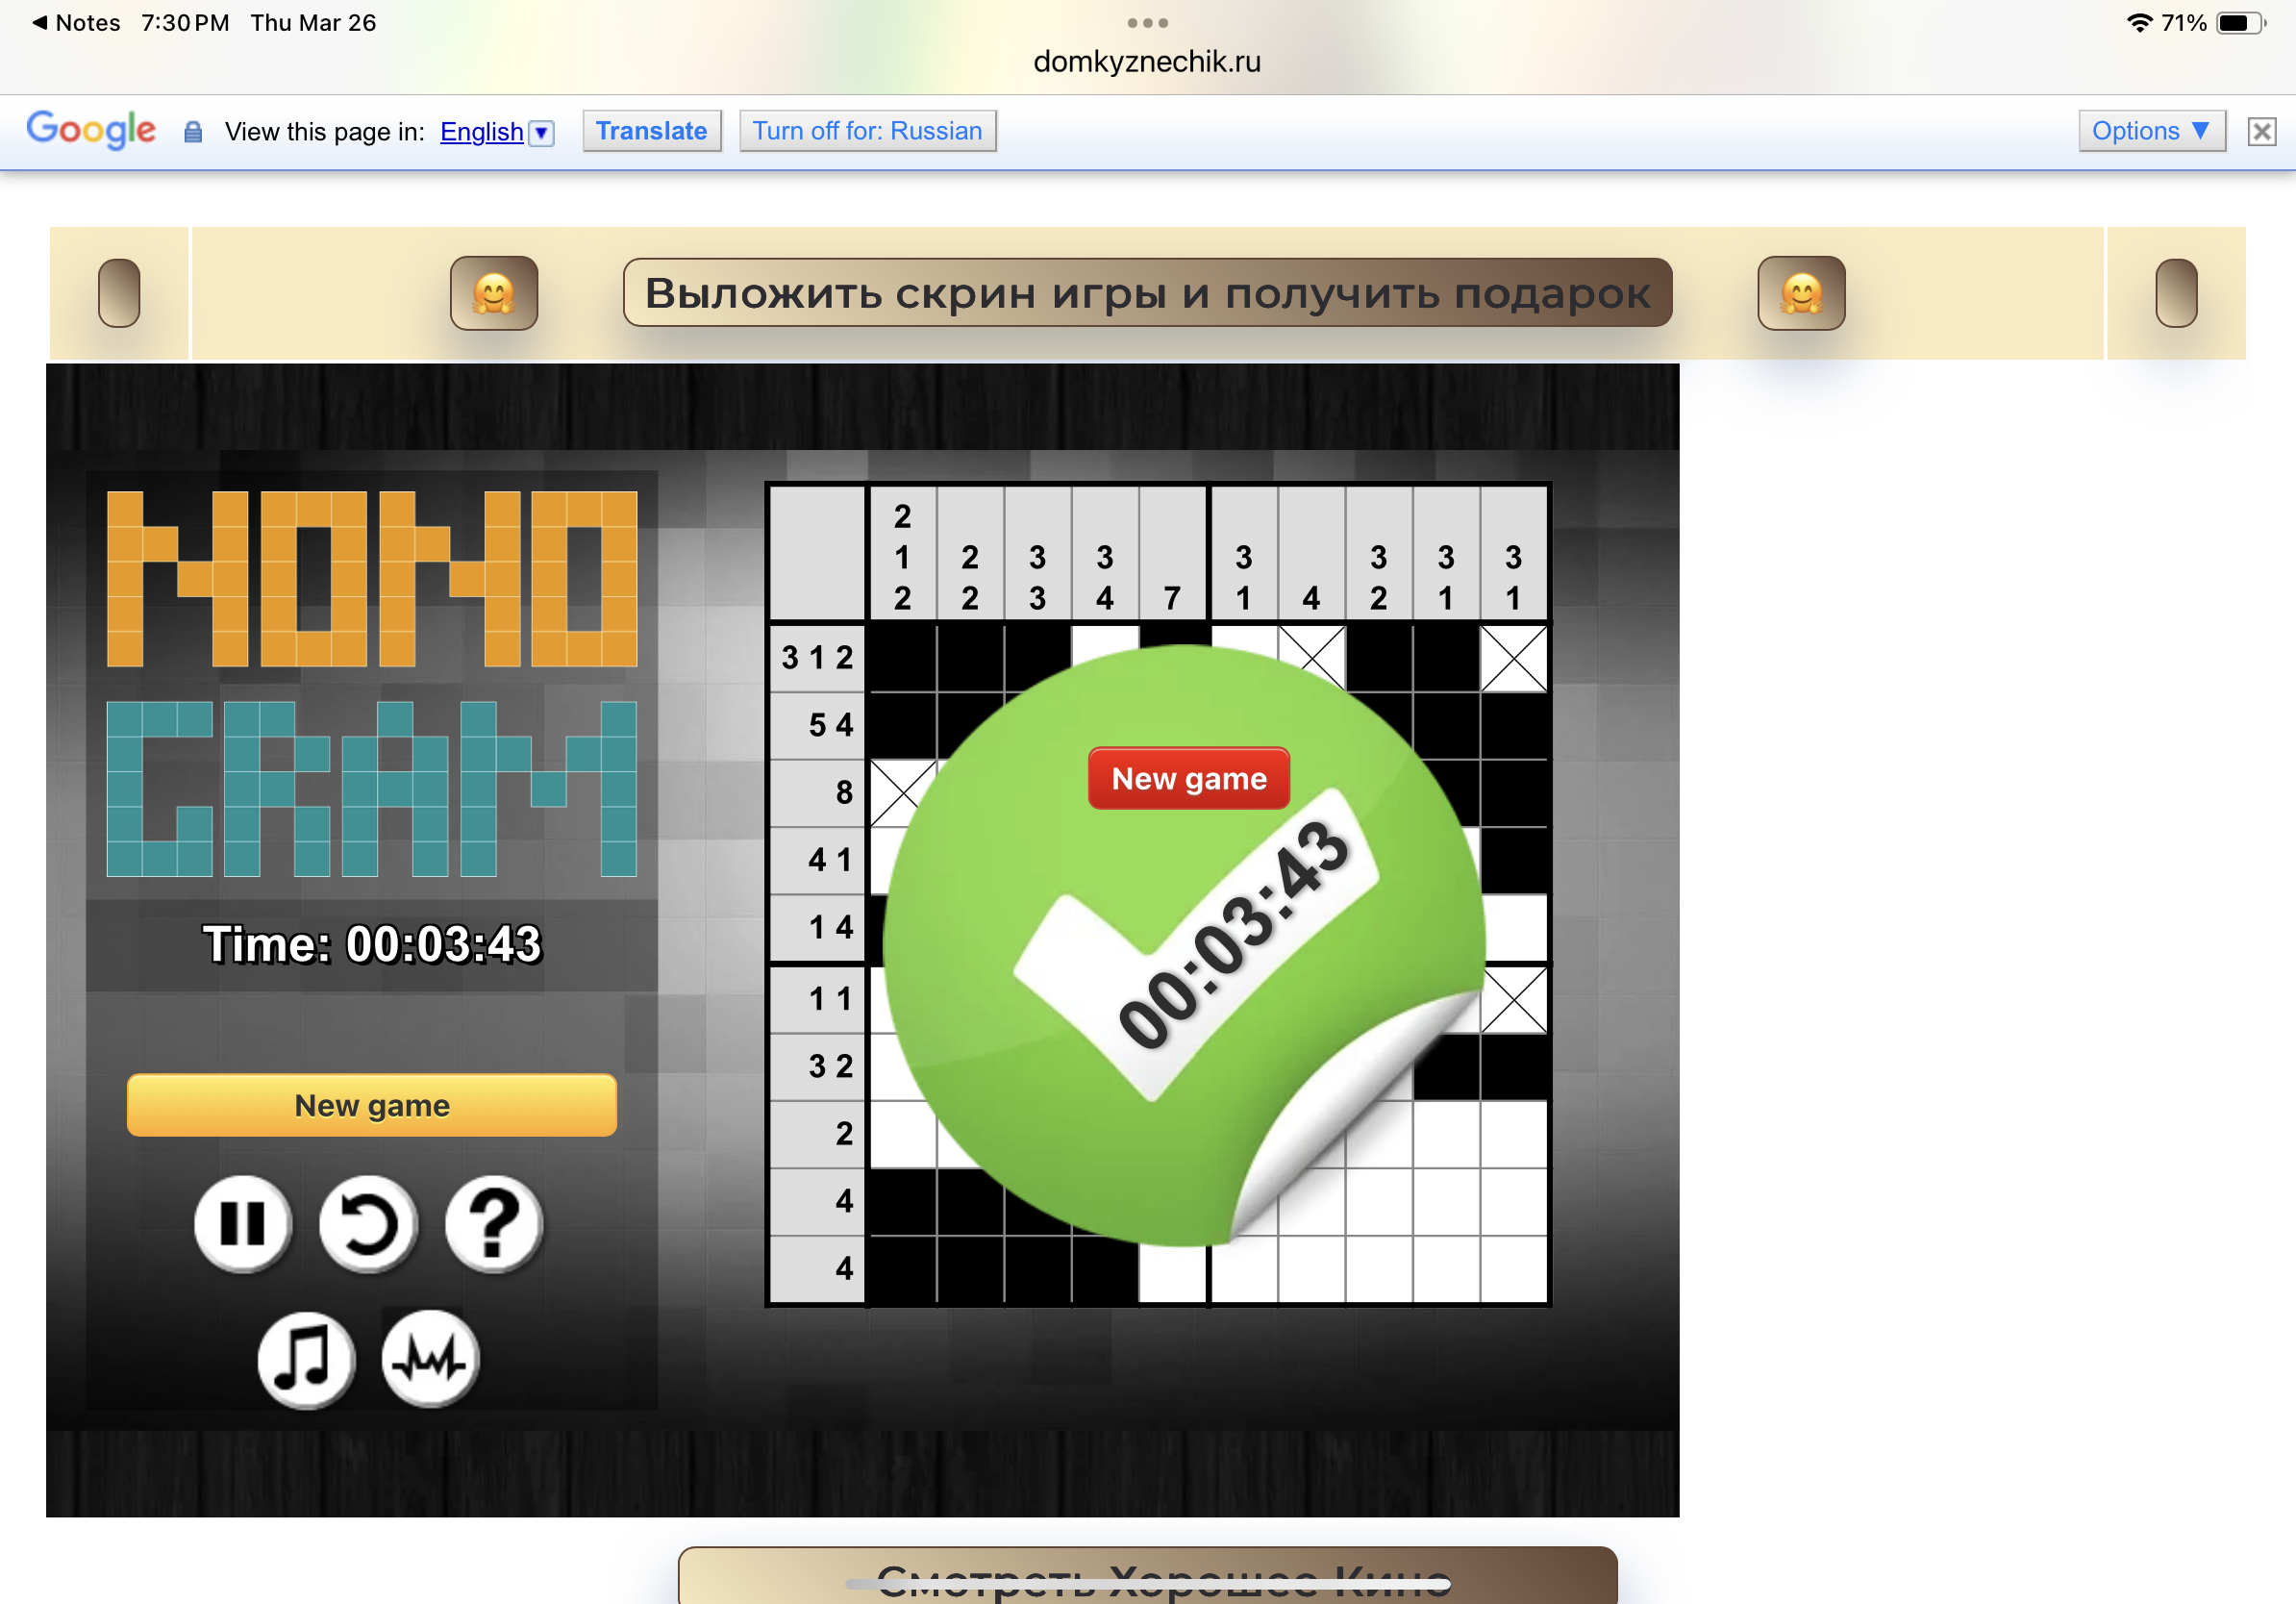Click left hugging emoji button
Viewport: 2296px width, 1604px height.
coord(494,293)
